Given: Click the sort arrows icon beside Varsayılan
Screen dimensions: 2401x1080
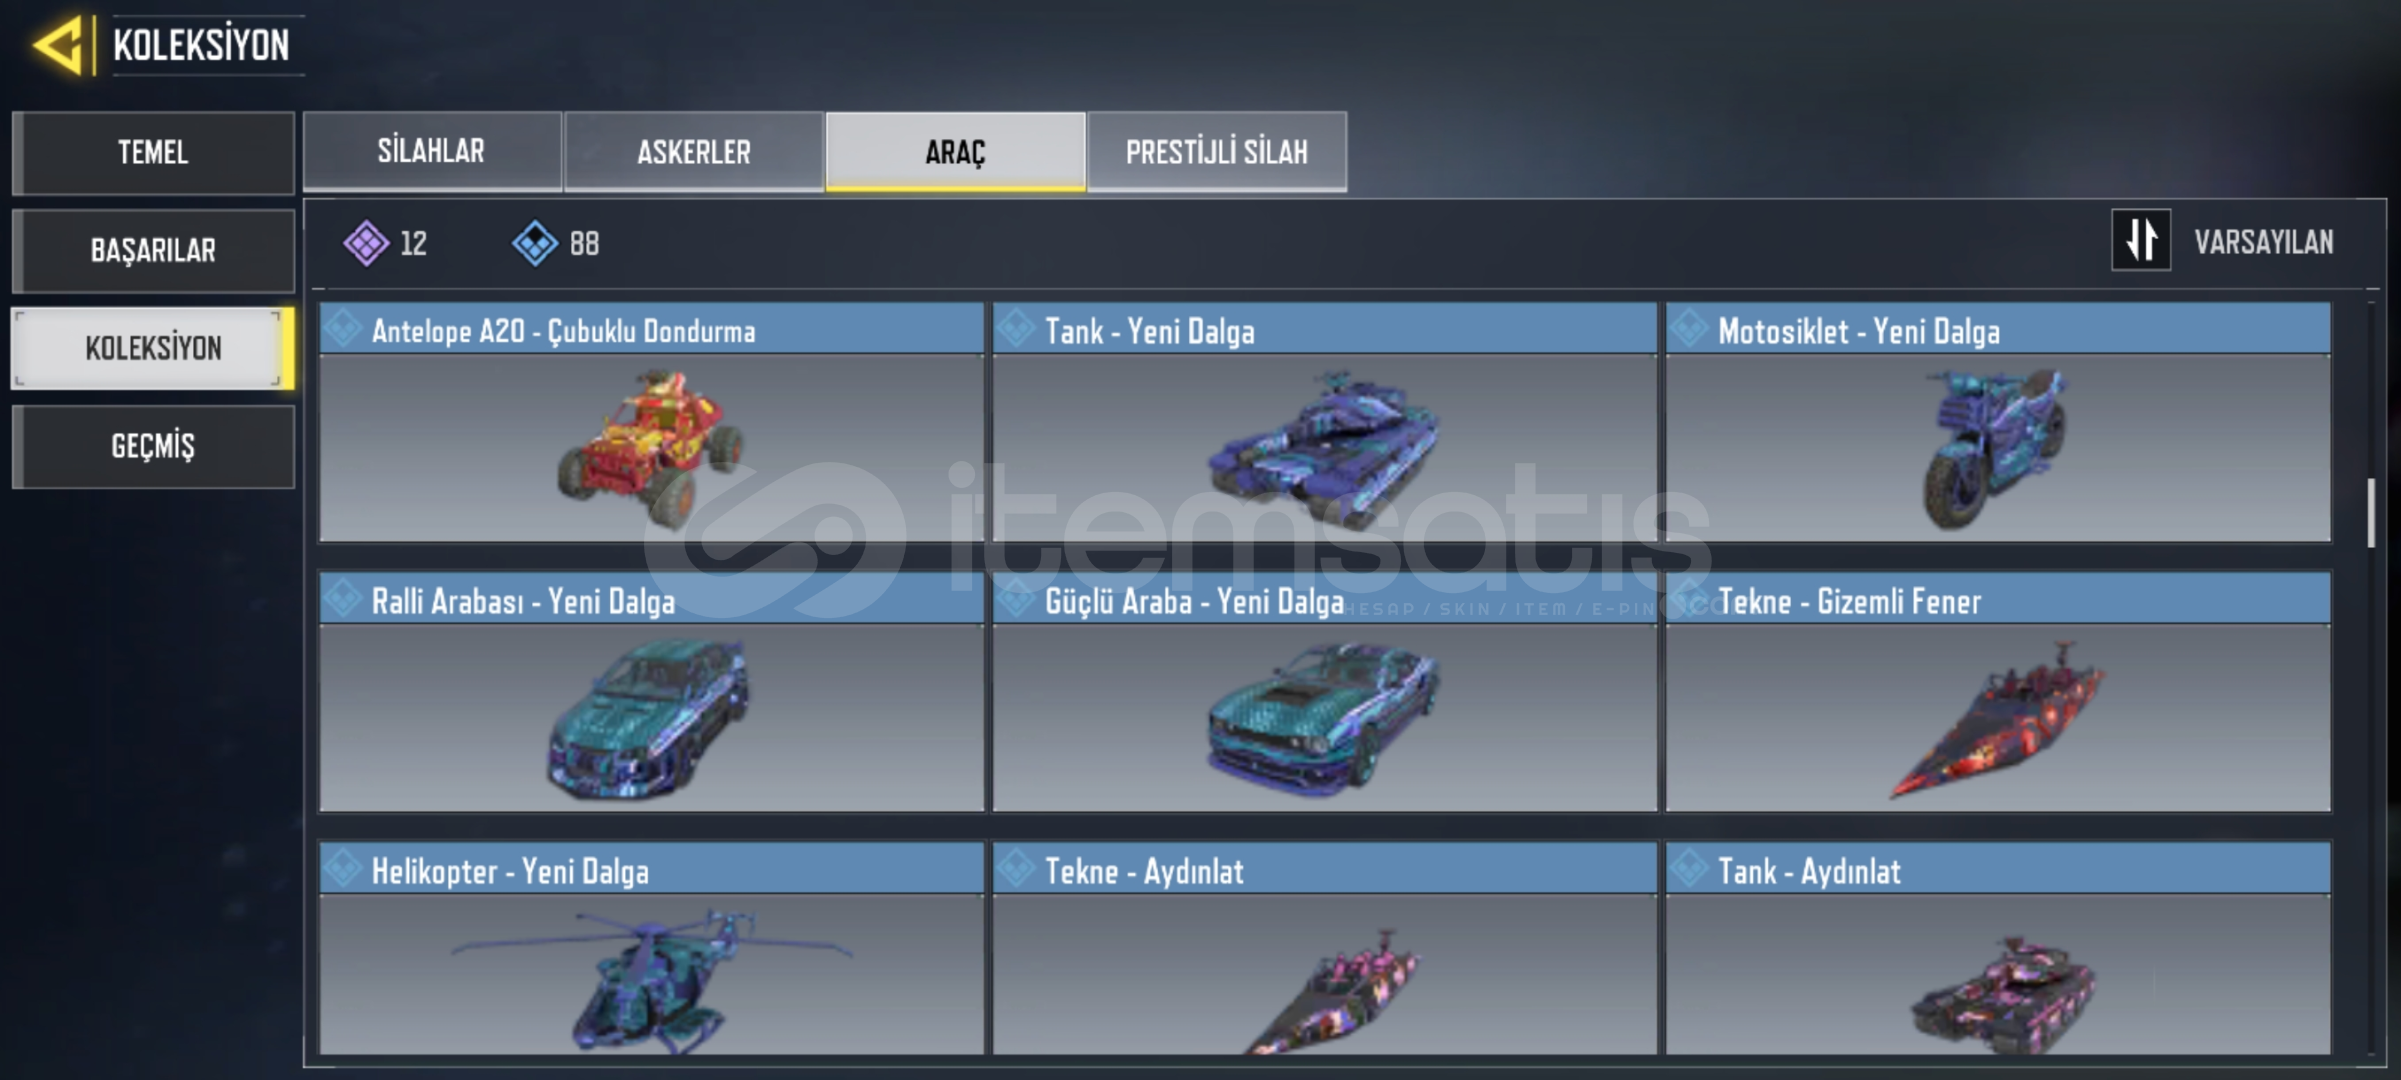Looking at the screenshot, I should pyautogui.click(x=2141, y=241).
